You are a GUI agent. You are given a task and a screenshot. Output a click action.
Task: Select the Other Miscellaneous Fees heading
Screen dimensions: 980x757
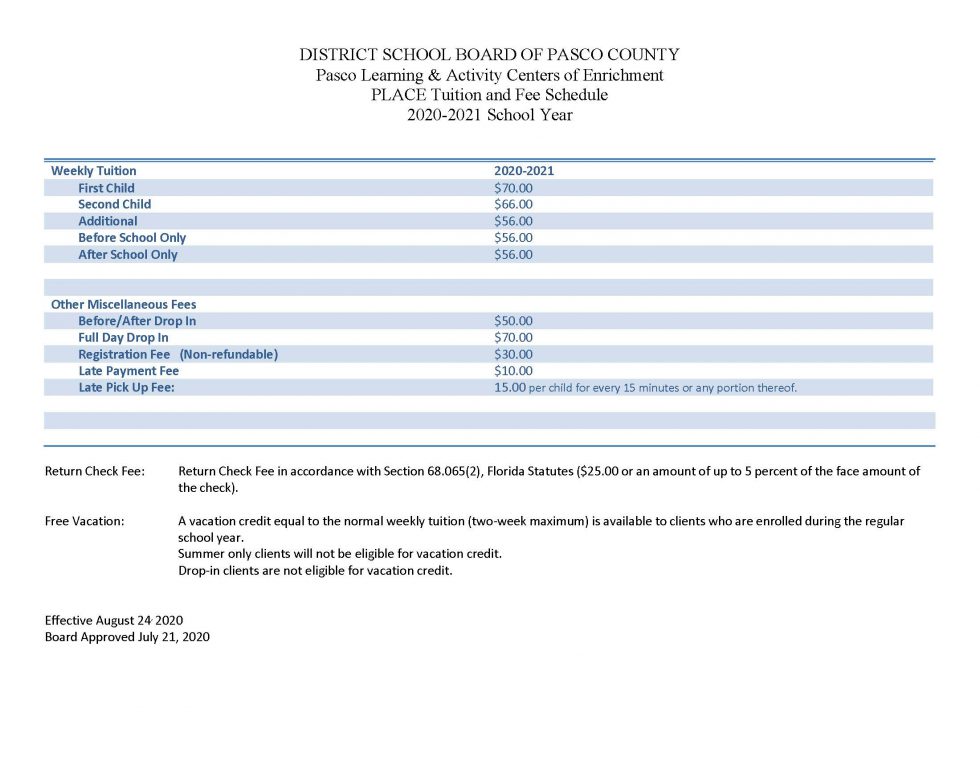point(124,304)
